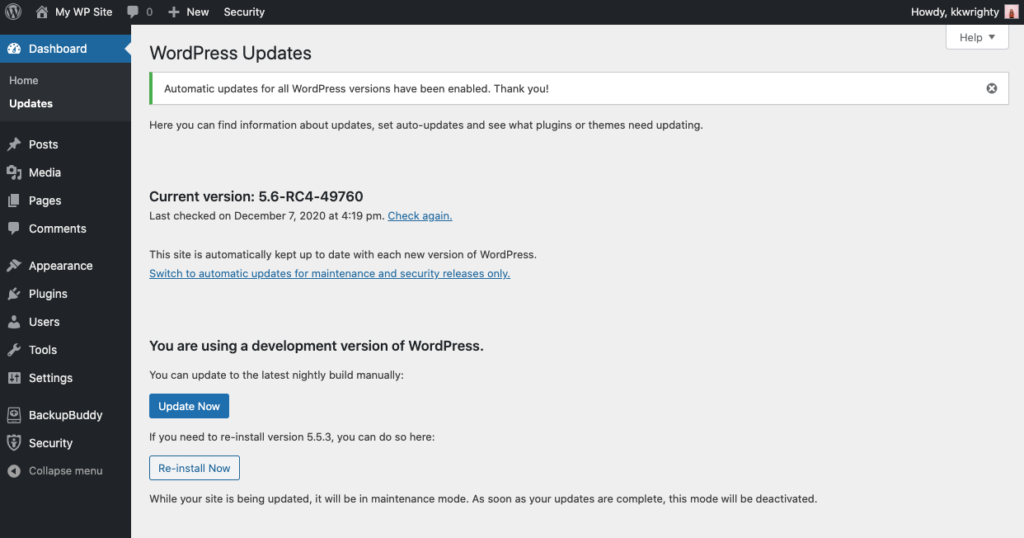The width and height of the screenshot is (1024, 538).
Task: Open the Tools menu label
Action: [x=42, y=350]
